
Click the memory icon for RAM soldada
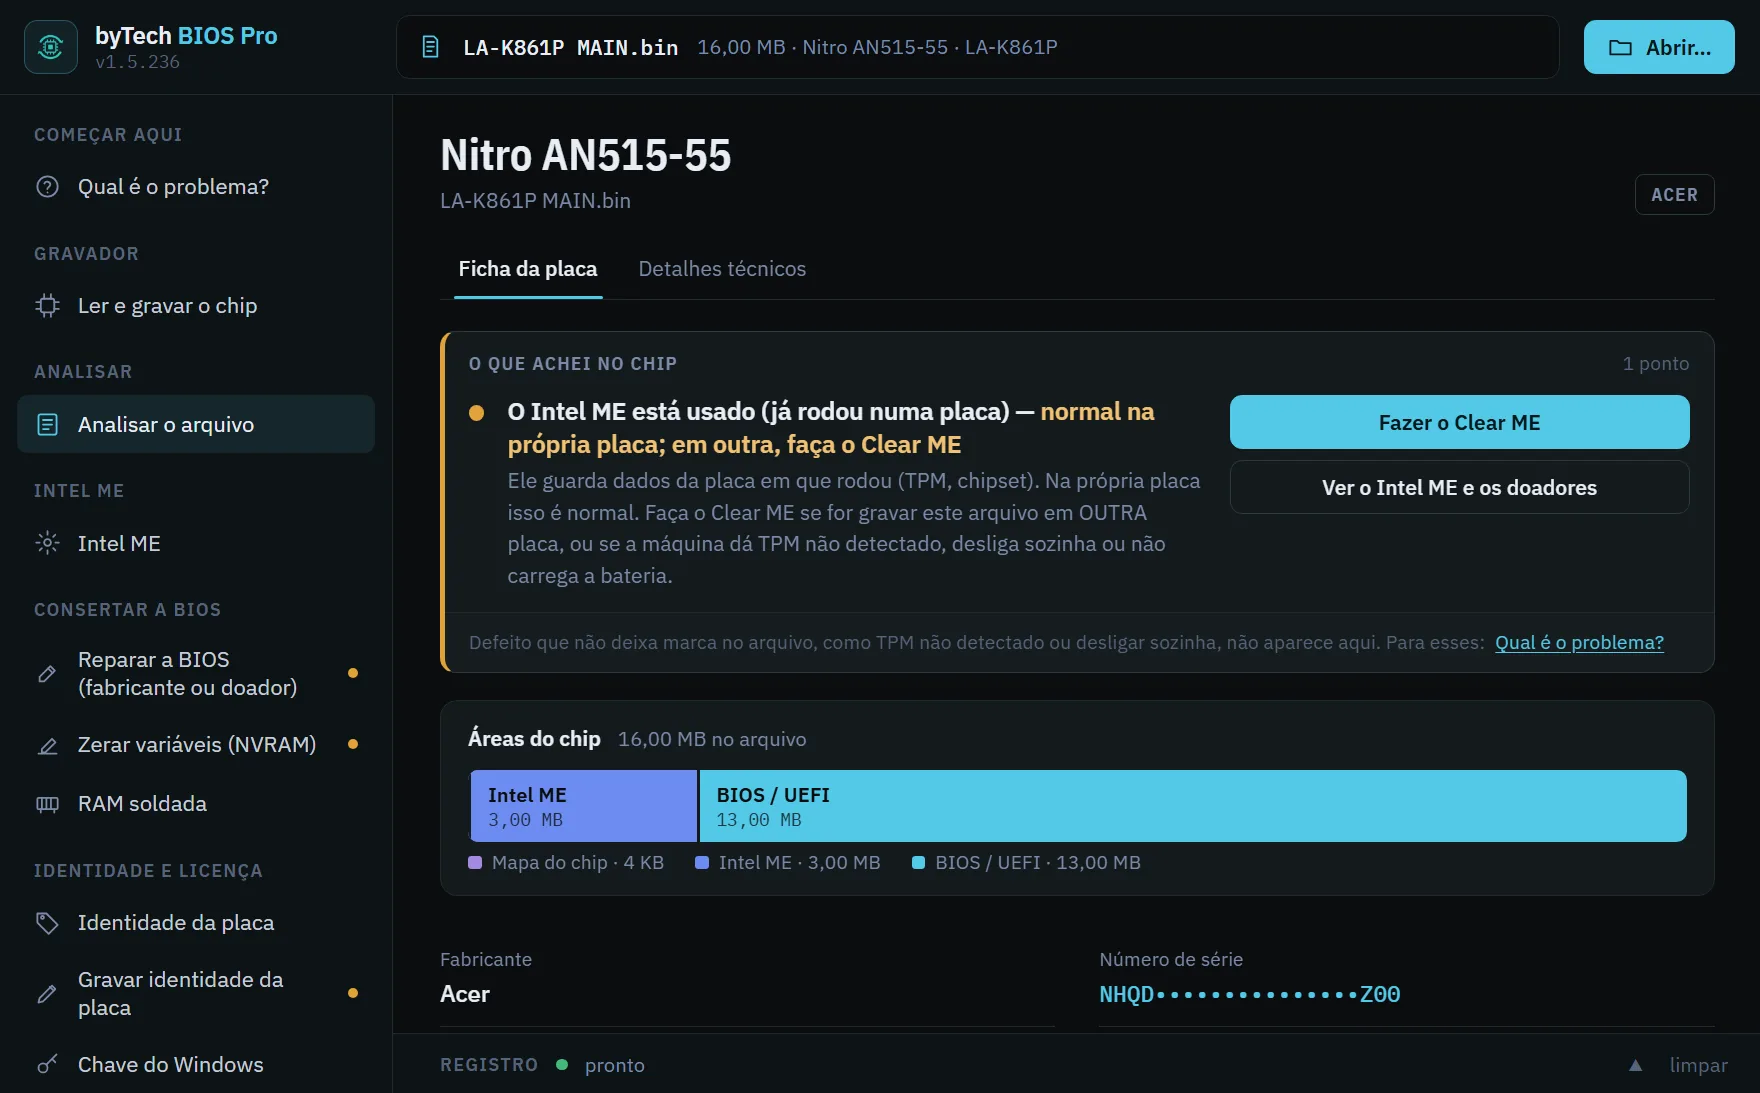pos(47,804)
